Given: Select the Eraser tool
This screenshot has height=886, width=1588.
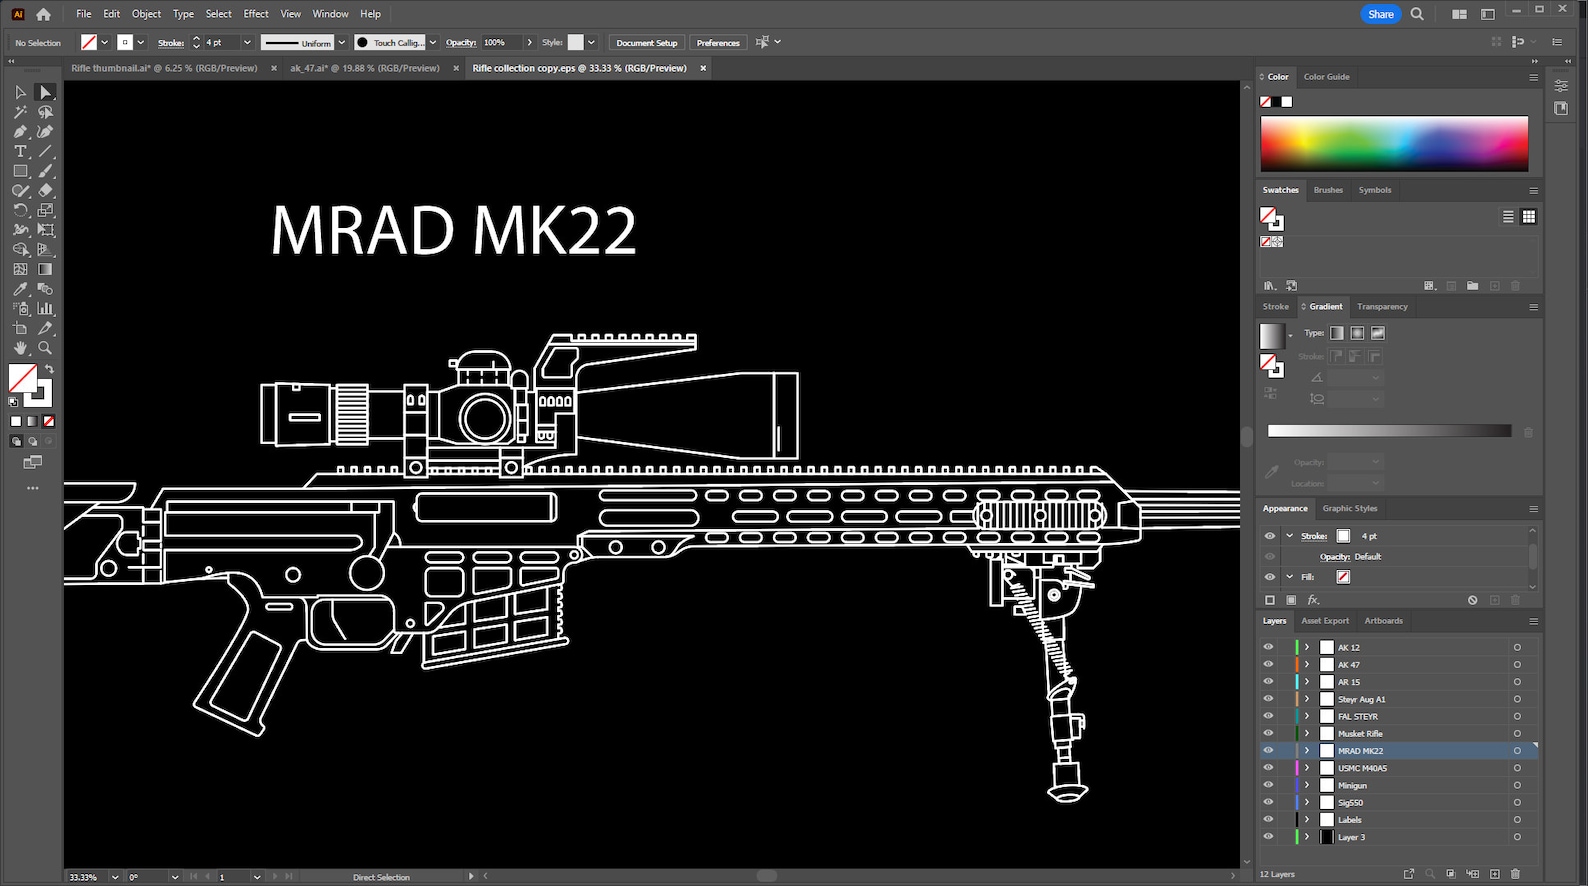Looking at the screenshot, I should [45, 191].
